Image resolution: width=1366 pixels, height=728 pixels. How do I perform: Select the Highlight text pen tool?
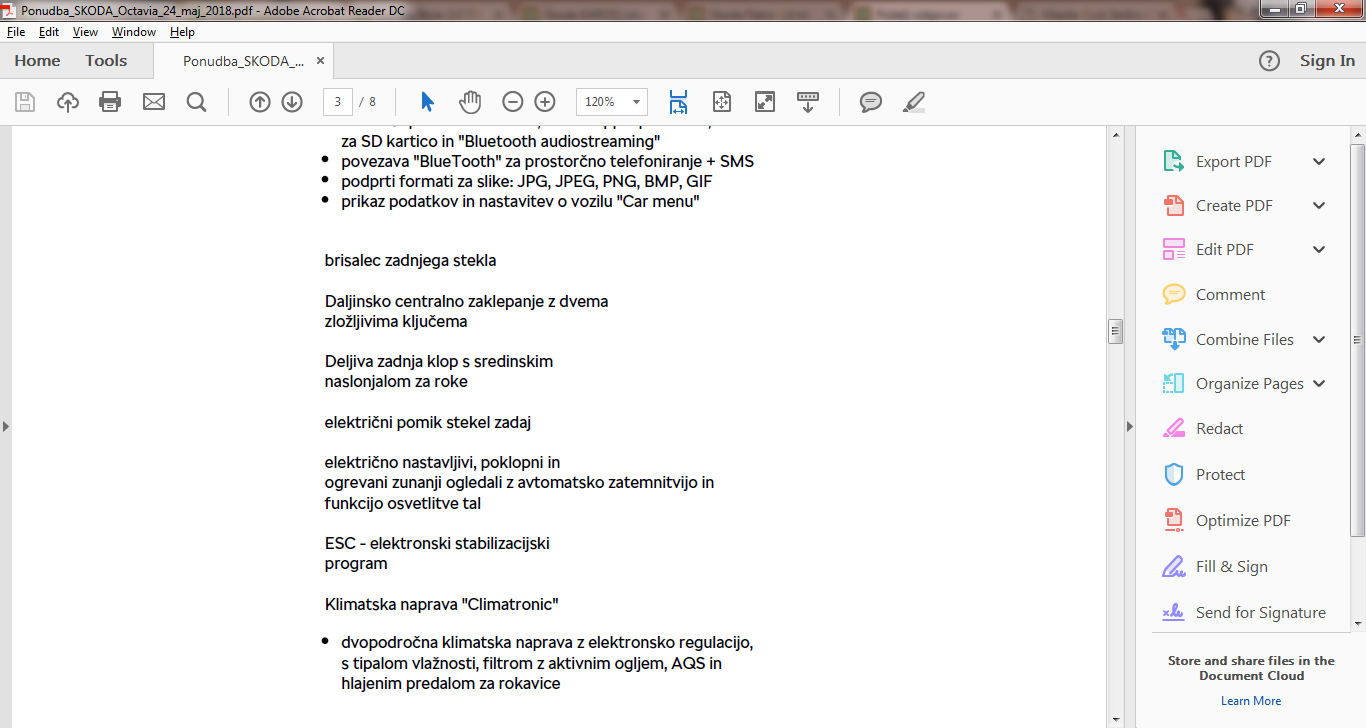(914, 101)
